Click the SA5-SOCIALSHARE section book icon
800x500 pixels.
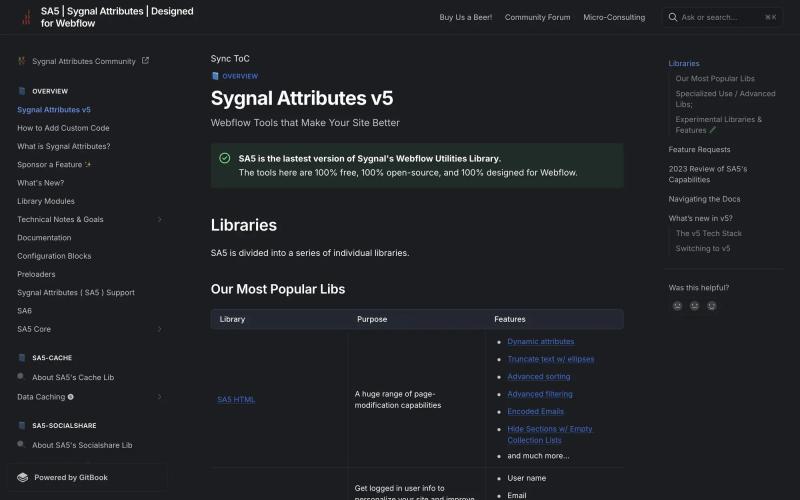click(21, 426)
